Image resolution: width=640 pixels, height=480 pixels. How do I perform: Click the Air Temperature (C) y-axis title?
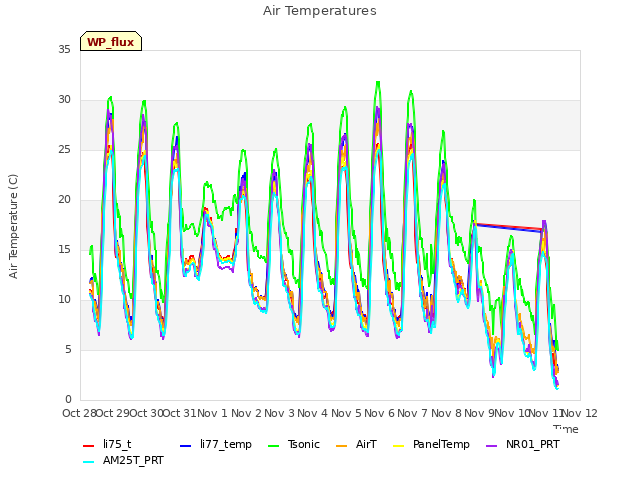tap(13, 227)
